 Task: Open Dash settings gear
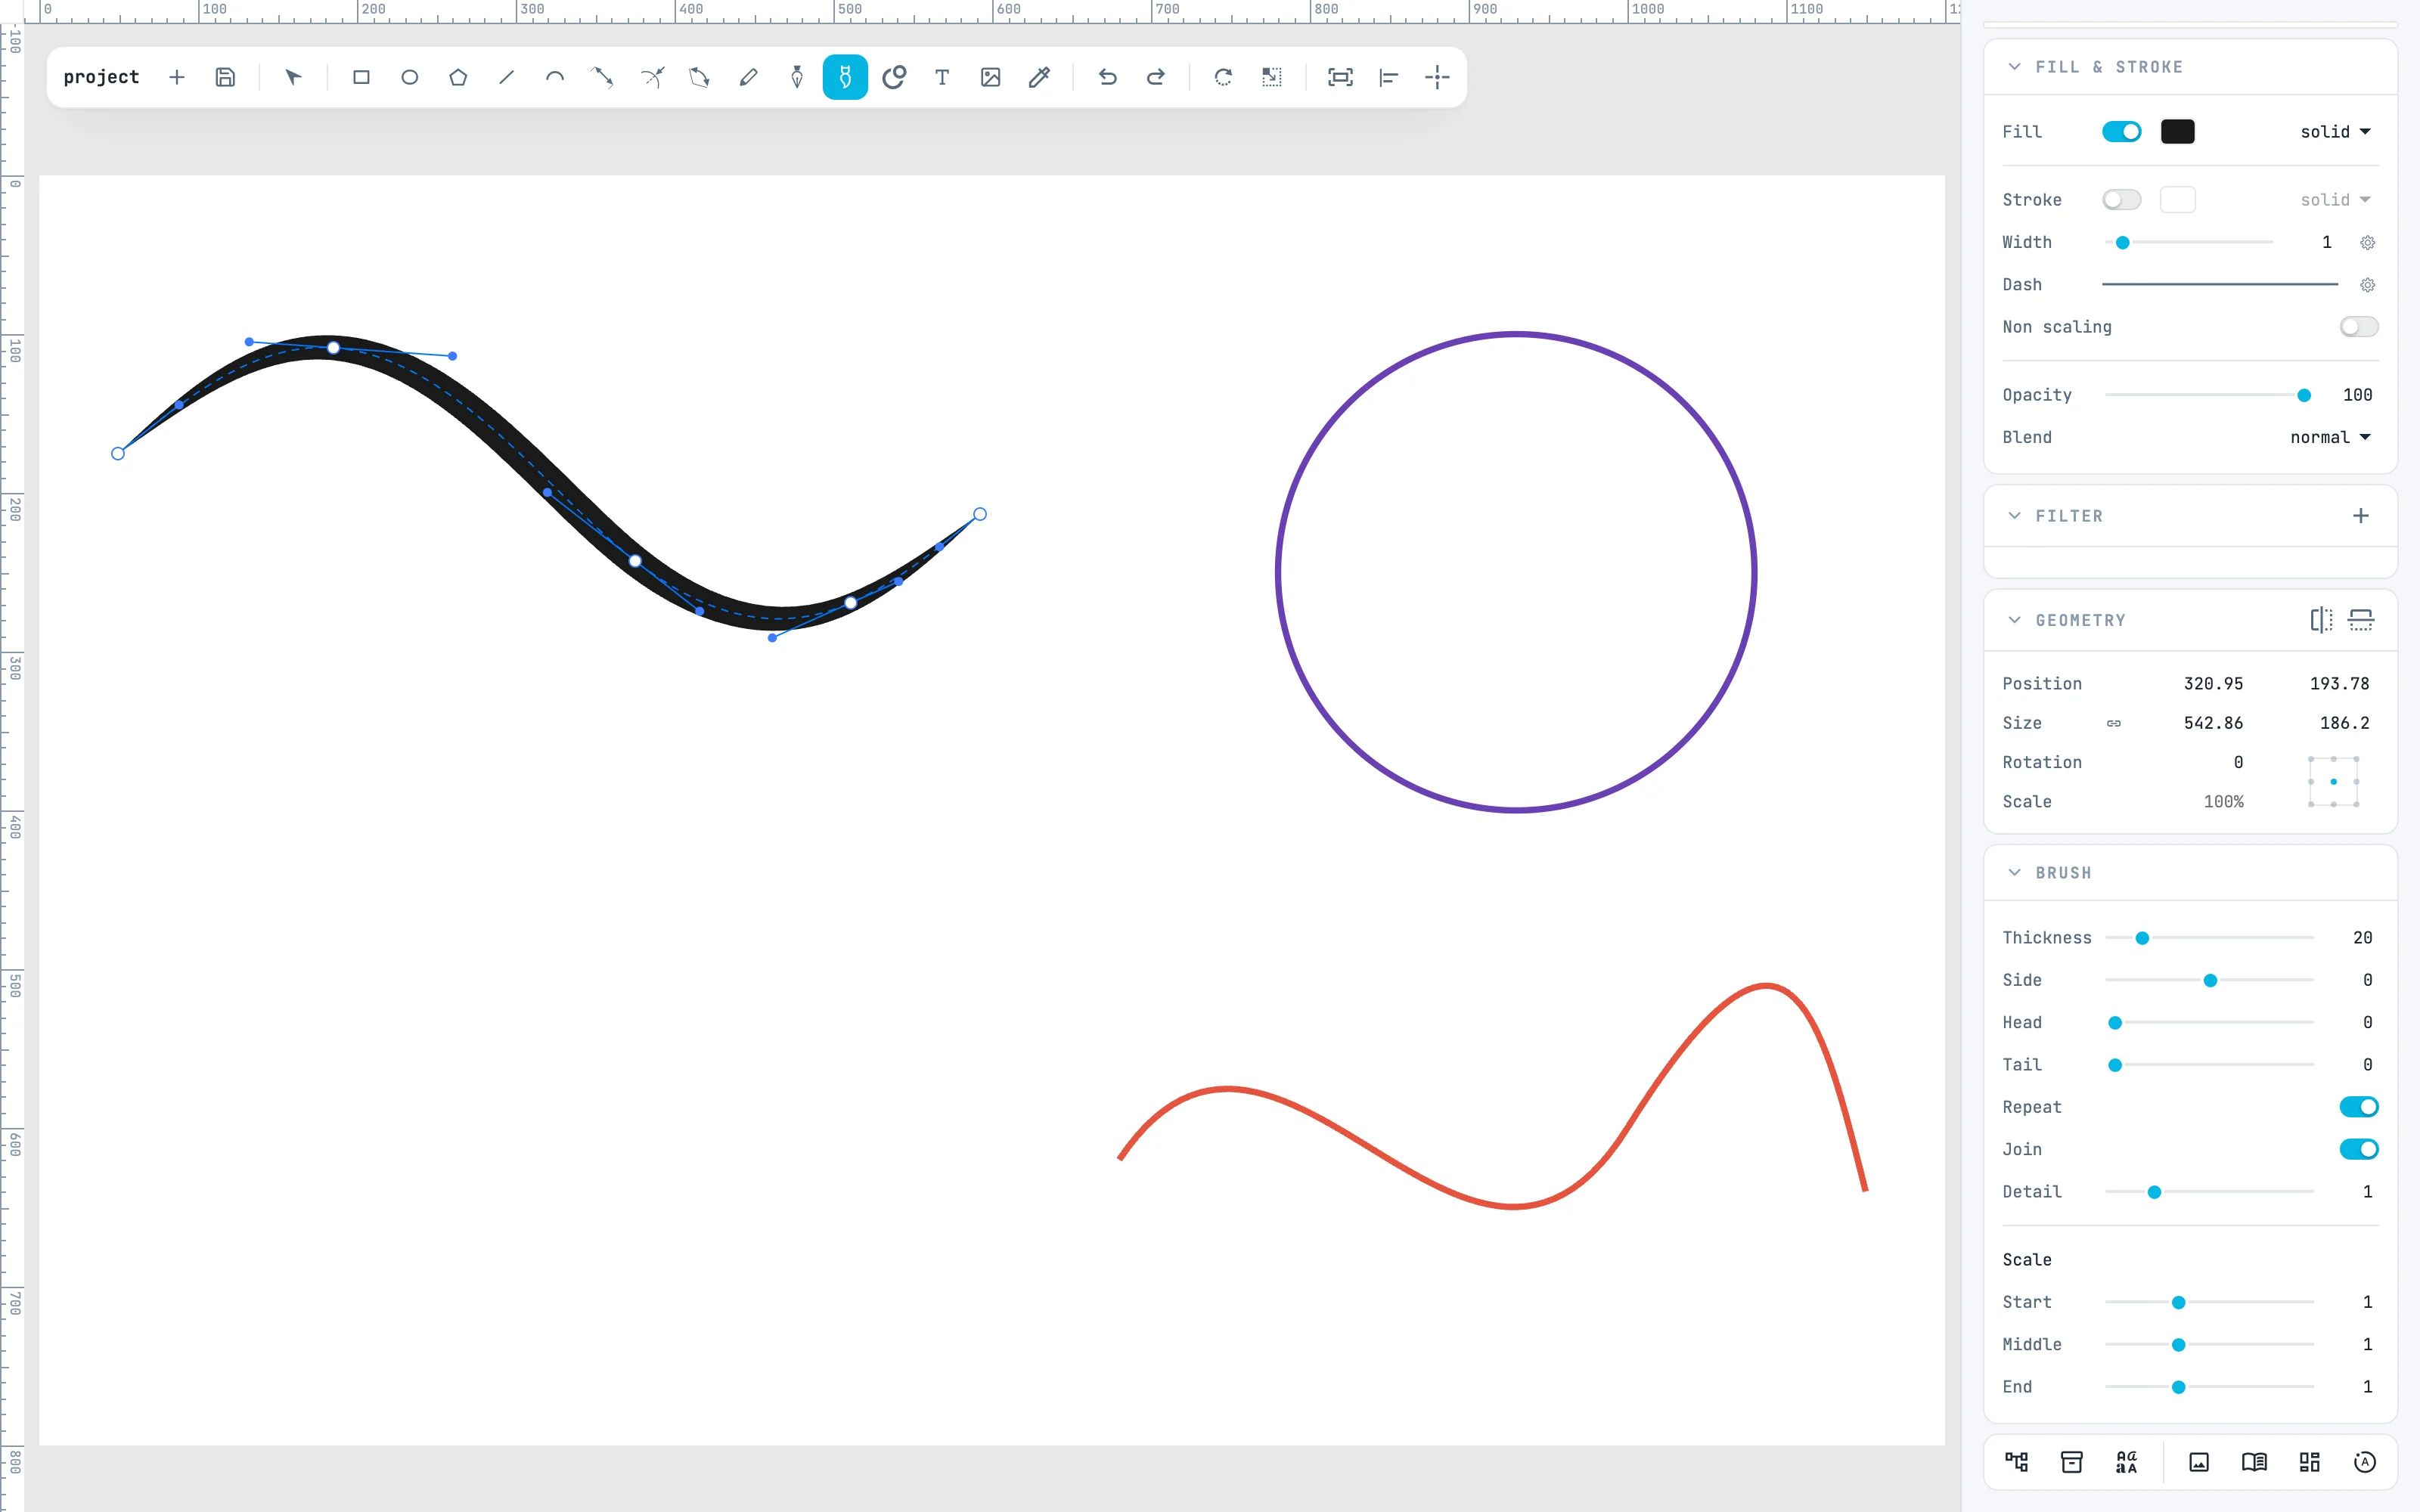coord(2367,285)
